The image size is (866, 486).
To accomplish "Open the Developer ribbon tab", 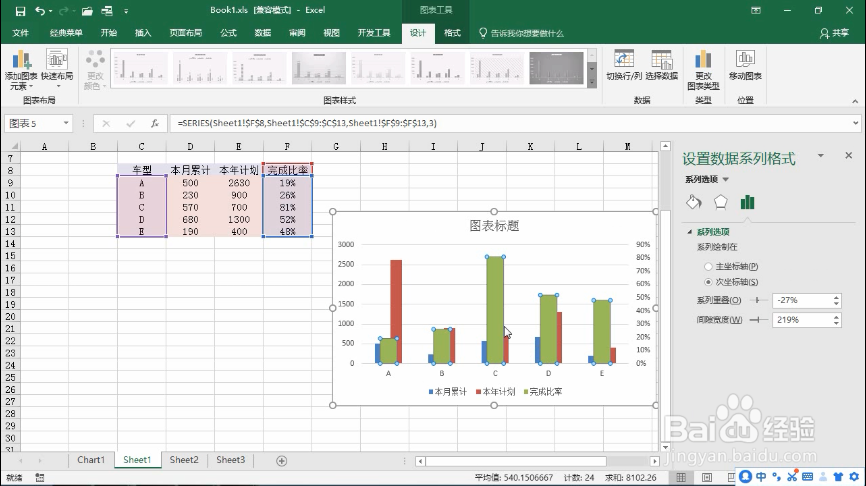I will click(374, 33).
